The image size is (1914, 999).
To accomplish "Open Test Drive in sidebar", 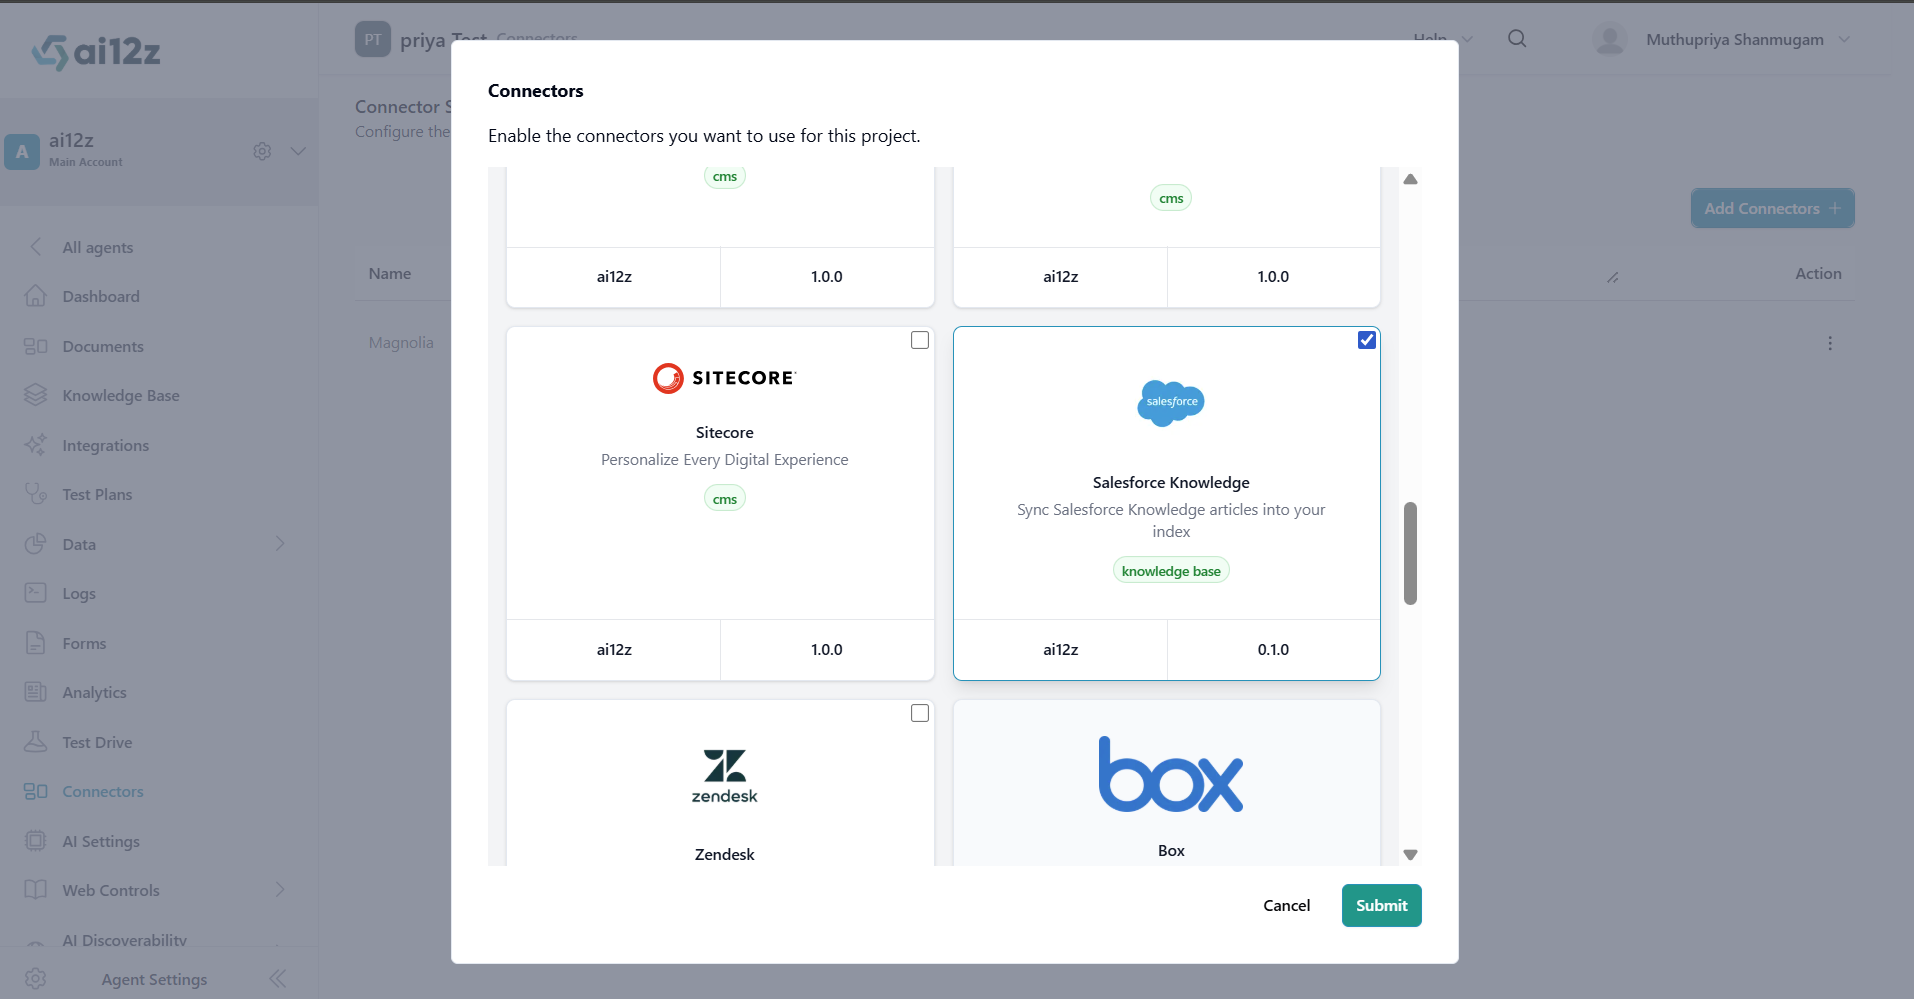I will pyautogui.click(x=97, y=742).
